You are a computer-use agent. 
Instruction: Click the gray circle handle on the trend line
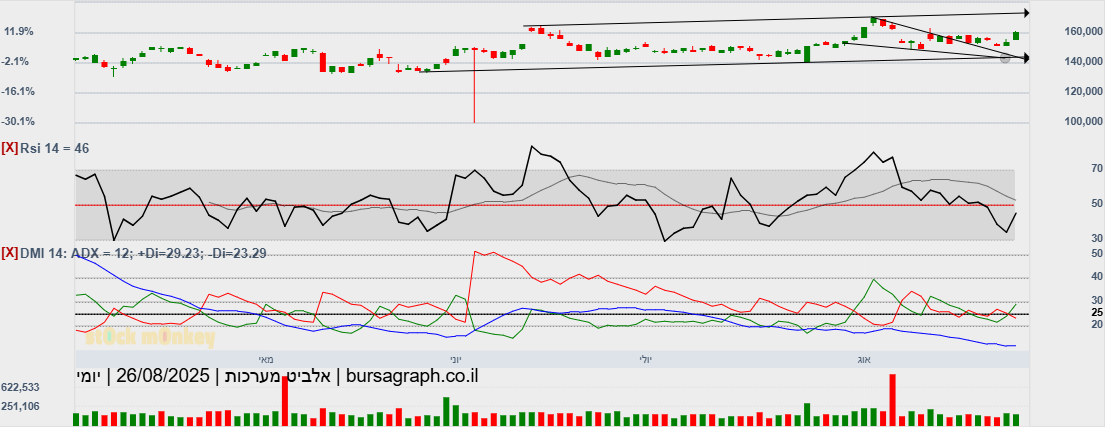[1005, 58]
